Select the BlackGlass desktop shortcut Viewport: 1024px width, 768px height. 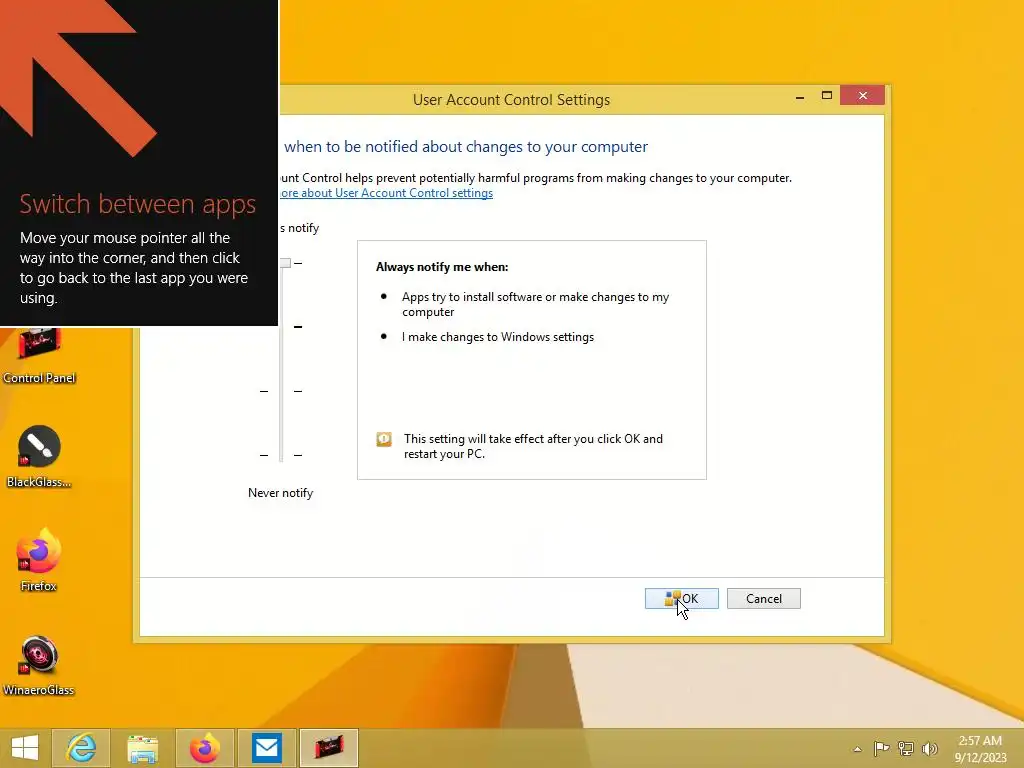coord(39,456)
